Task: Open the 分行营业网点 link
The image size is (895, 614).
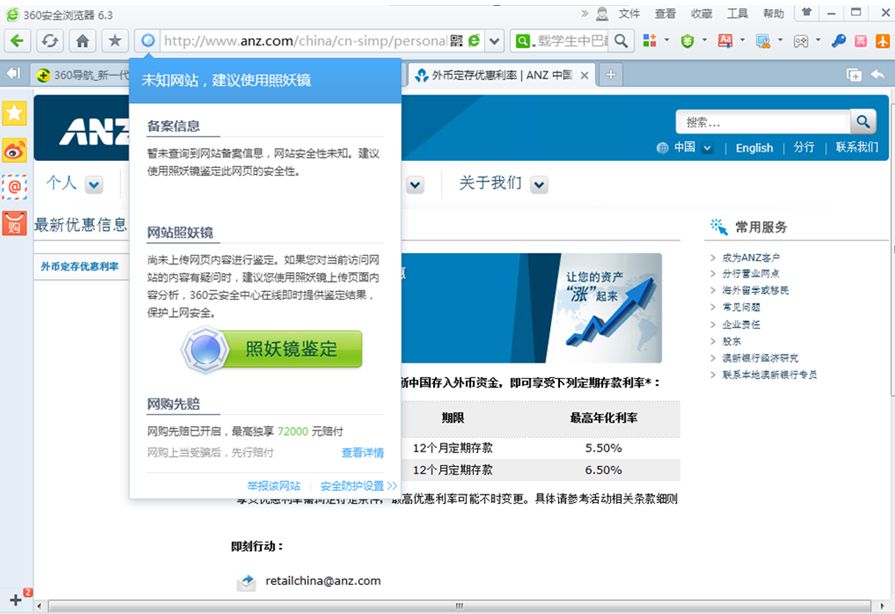Action: (751, 274)
